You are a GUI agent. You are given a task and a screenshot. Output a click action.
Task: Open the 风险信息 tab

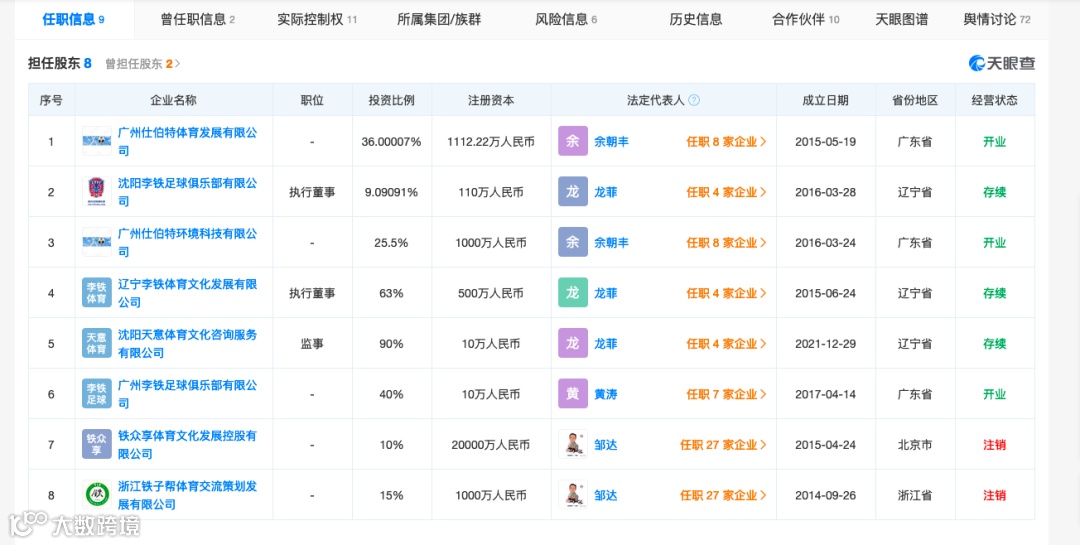[x=565, y=19]
